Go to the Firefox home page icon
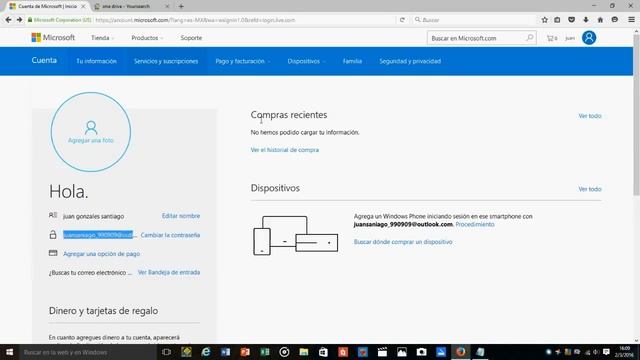Image resolution: width=640 pixels, height=360 pixels. coord(600,20)
